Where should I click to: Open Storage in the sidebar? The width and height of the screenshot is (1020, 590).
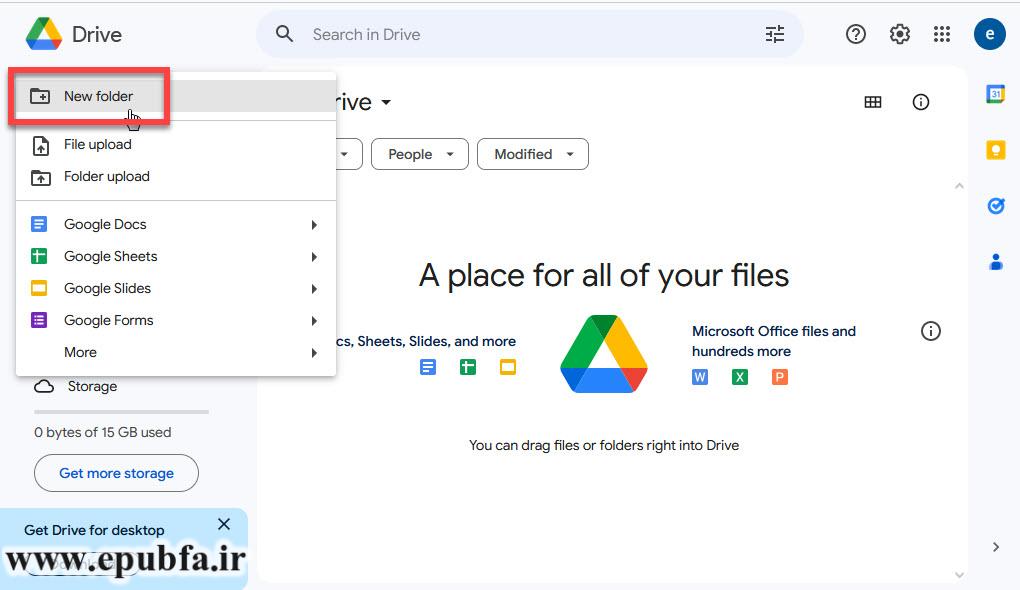92,386
